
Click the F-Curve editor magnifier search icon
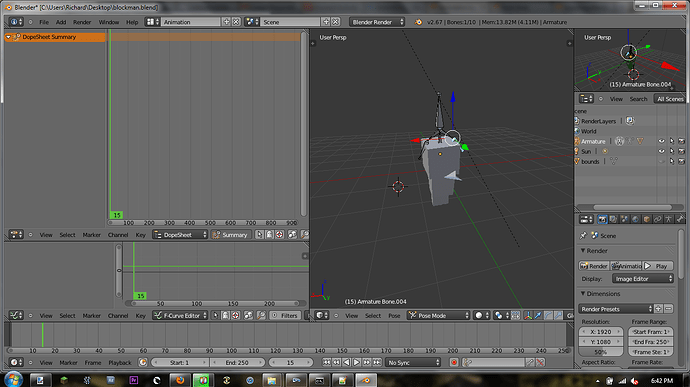point(261,315)
